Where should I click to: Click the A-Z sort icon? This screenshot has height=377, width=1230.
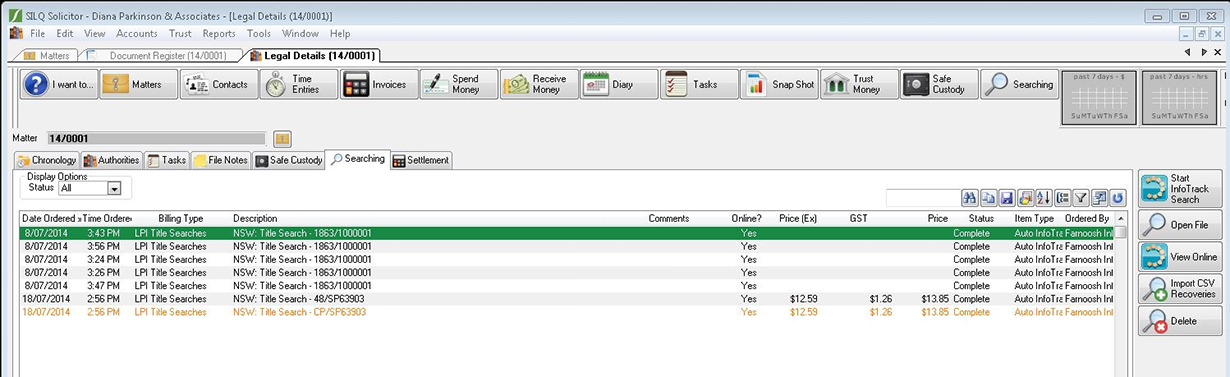click(1044, 198)
